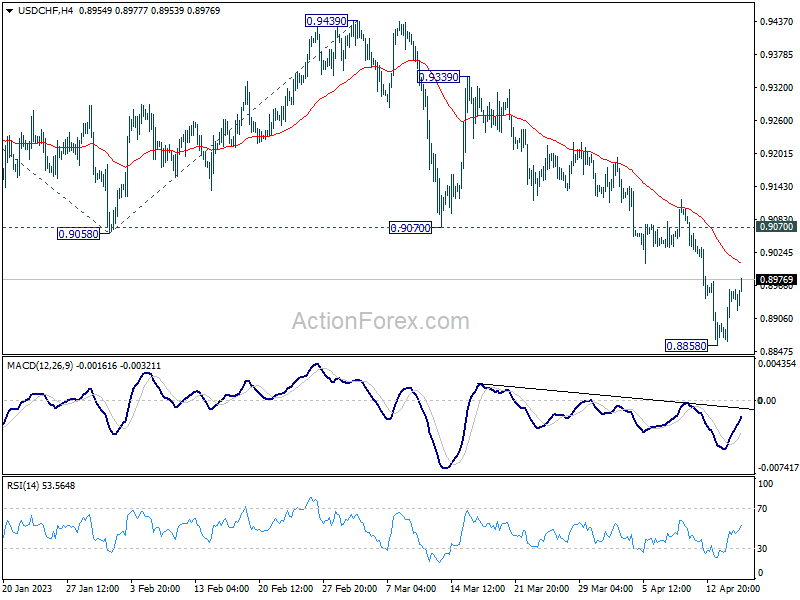This screenshot has height=600, width=800.
Task: Select the 0.94390 high price label
Action: (x=326, y=21)
